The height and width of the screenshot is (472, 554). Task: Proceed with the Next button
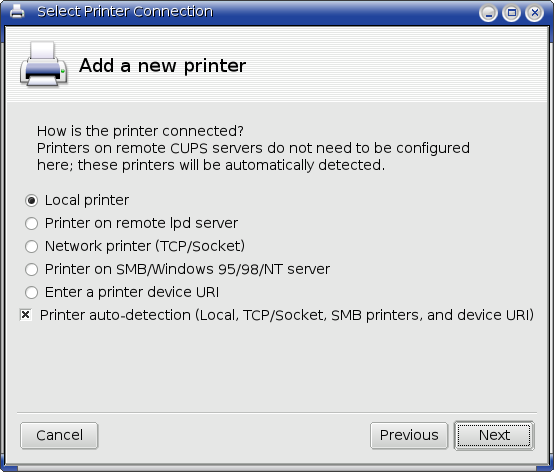tap(494, 436)
